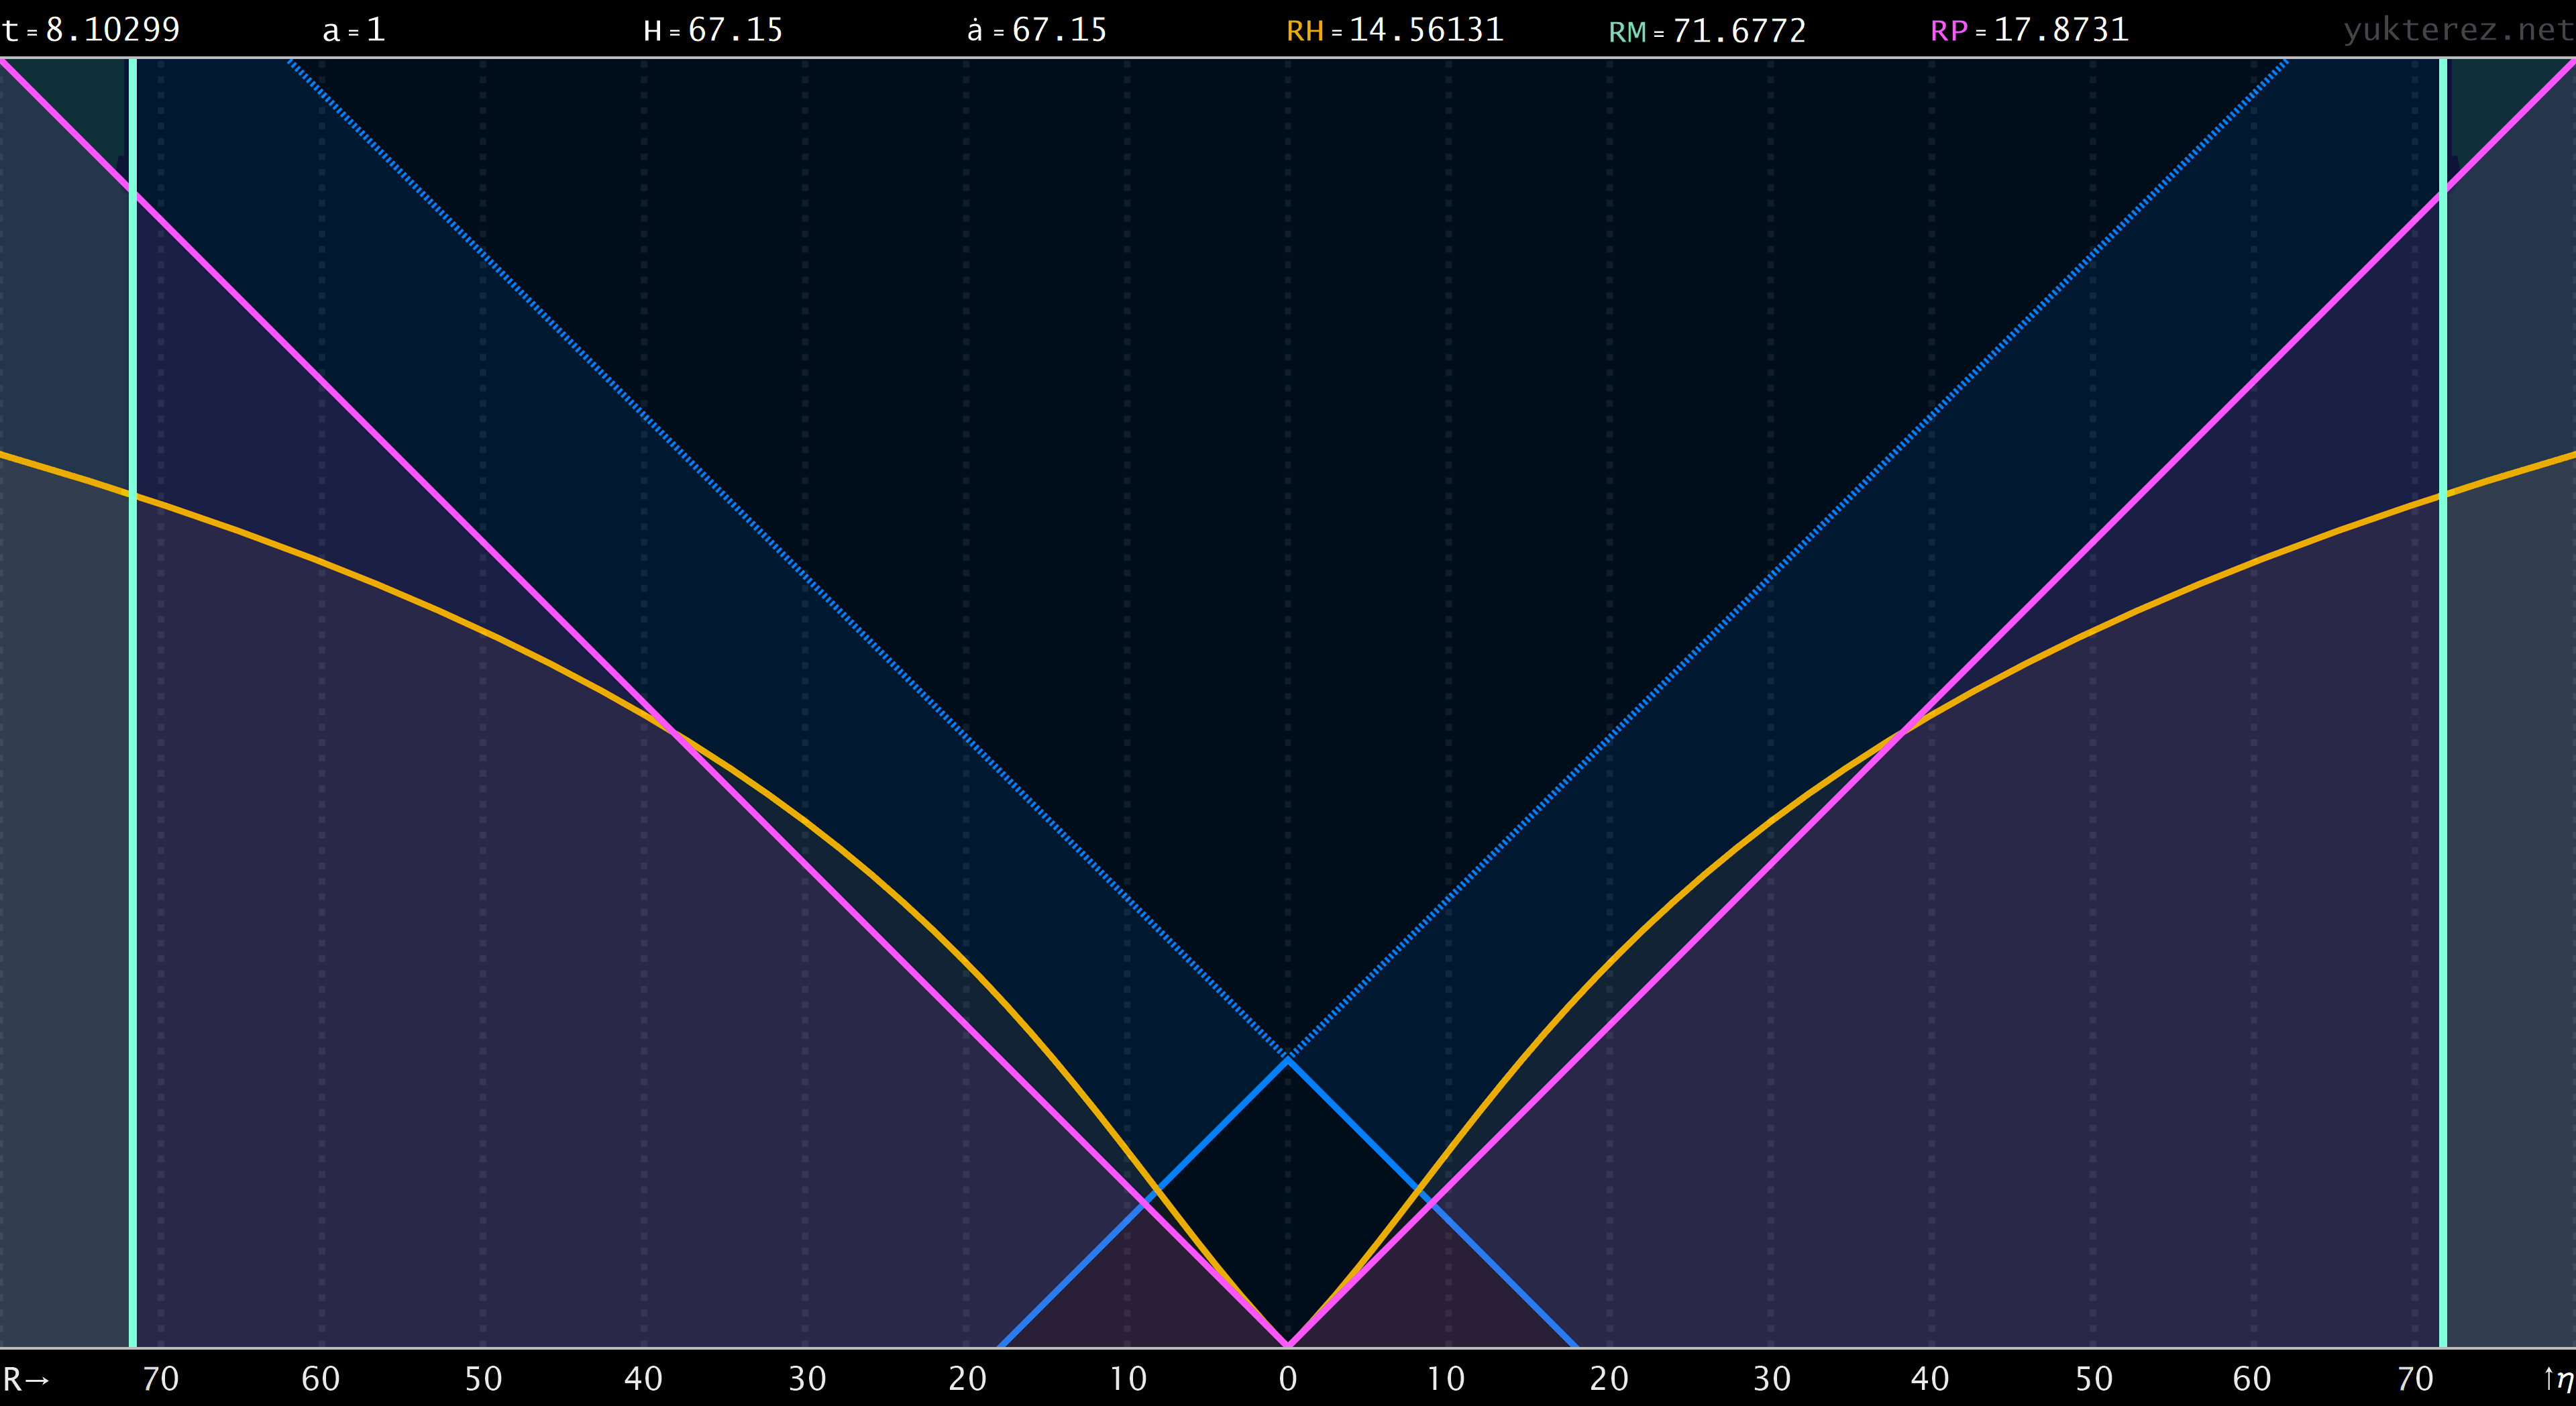
Task: Select the ȧ = 67.15 readout
Action: [1037, 30]
